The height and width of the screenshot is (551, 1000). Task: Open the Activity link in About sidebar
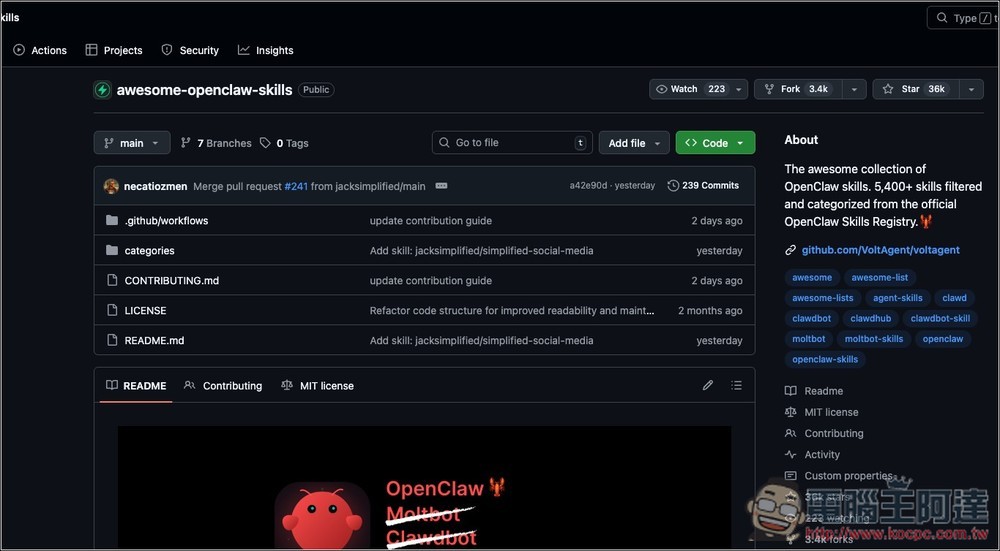coord(812,455)
